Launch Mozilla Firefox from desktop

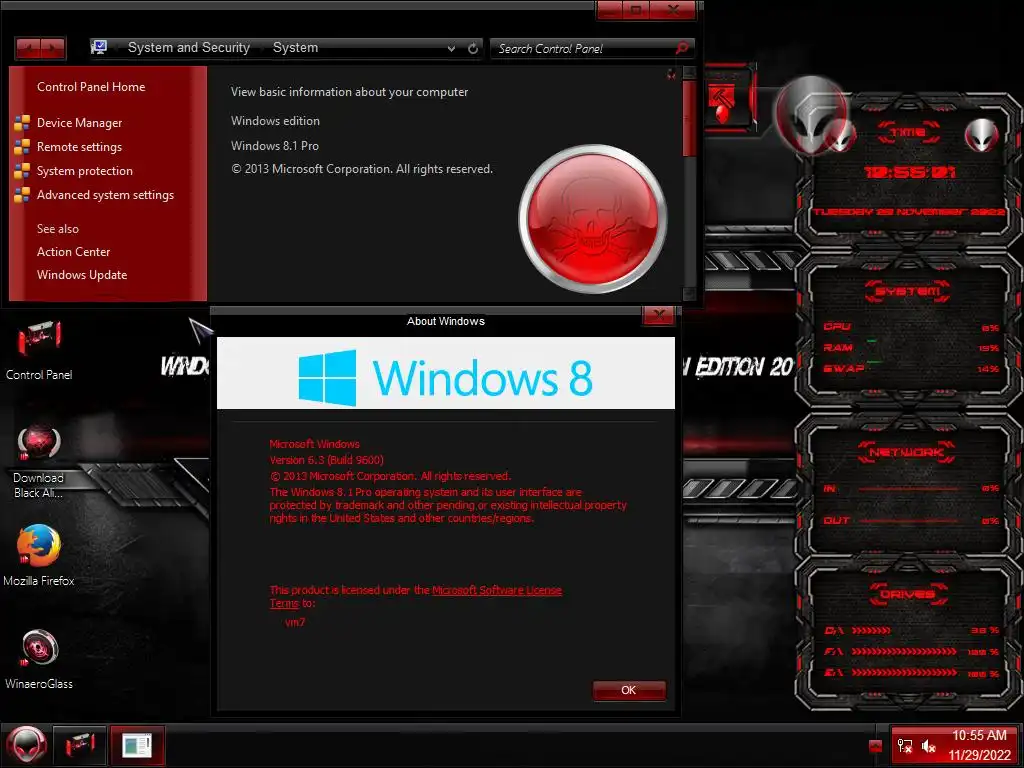(x=39, y=555)
